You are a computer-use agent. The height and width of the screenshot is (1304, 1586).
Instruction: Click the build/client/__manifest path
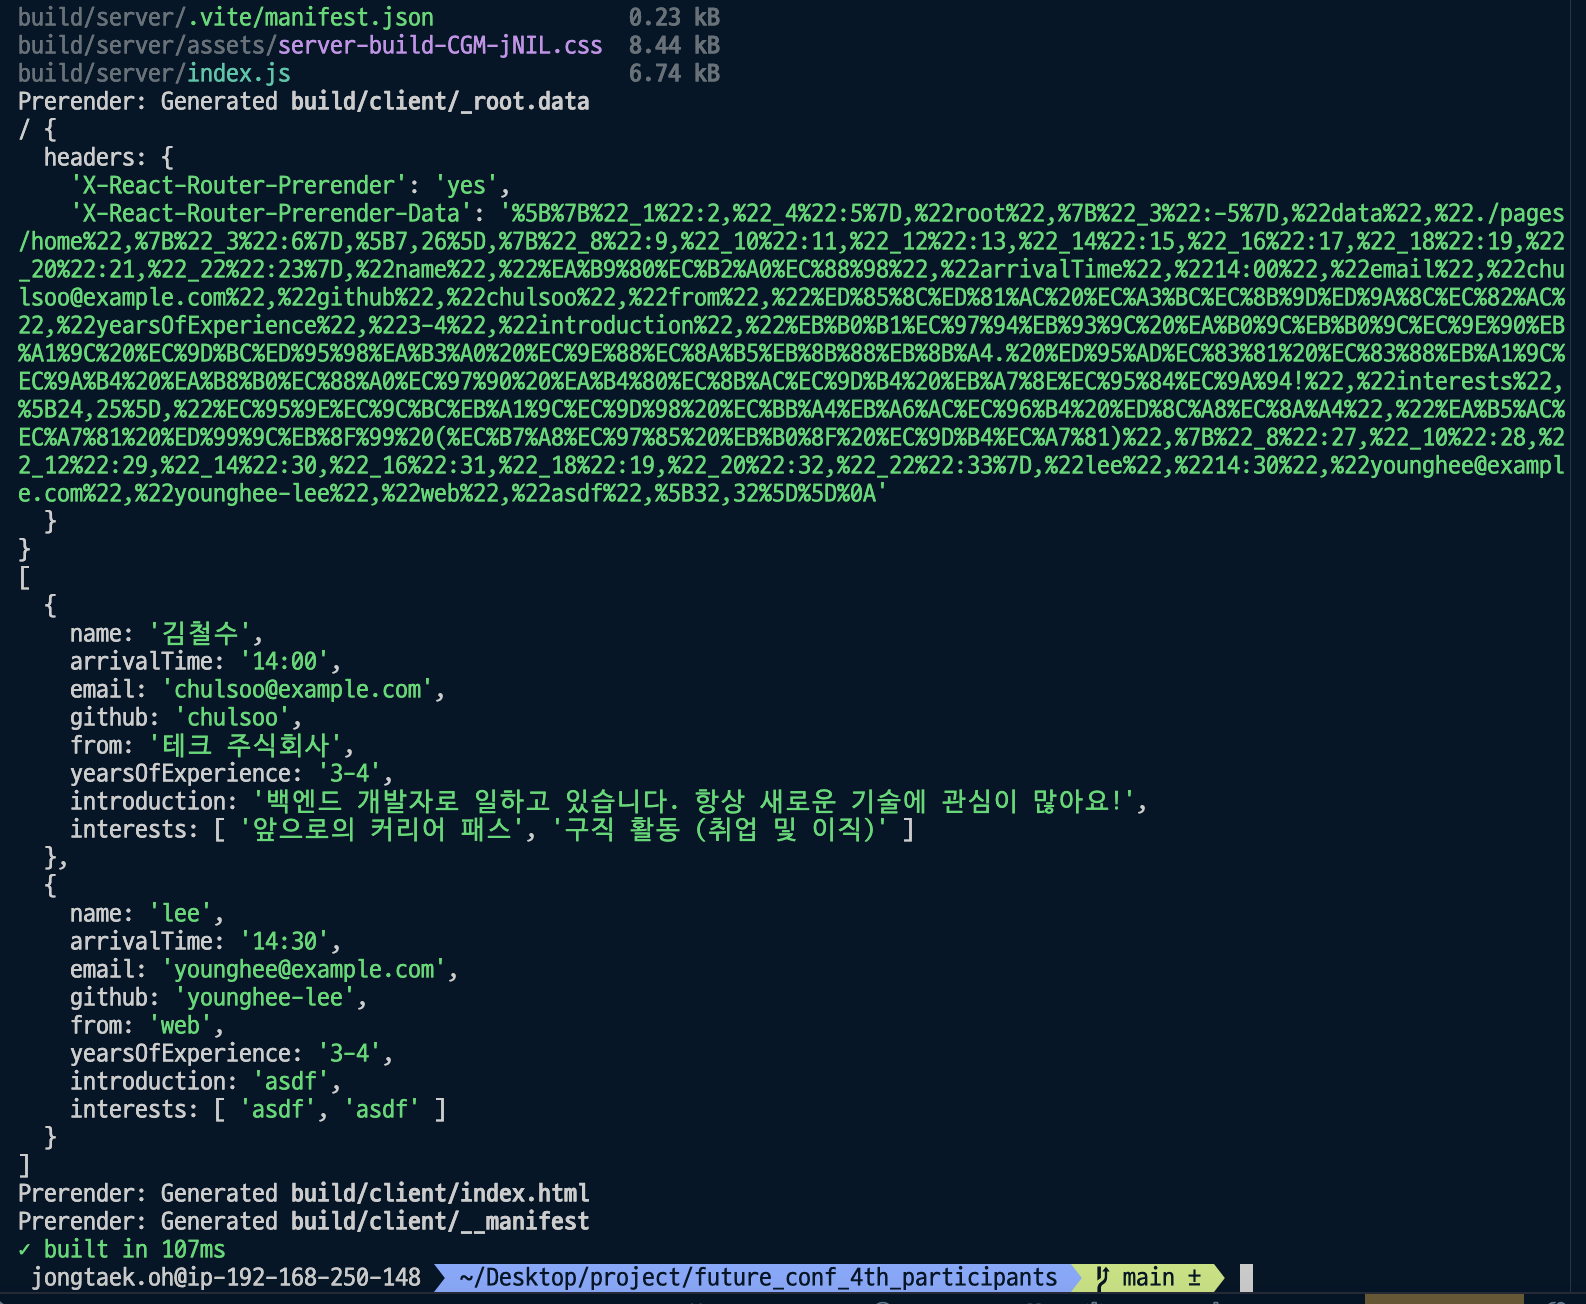pos(439,1221)
